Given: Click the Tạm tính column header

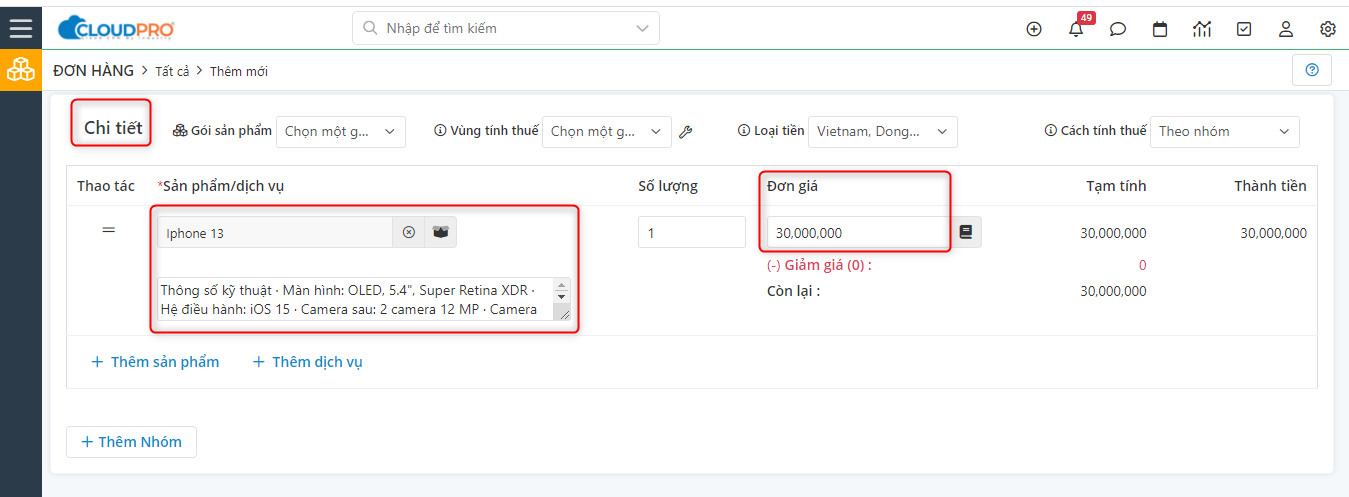Looking at the screenshot, I should pyautogui.click(x=1117, y=186).
